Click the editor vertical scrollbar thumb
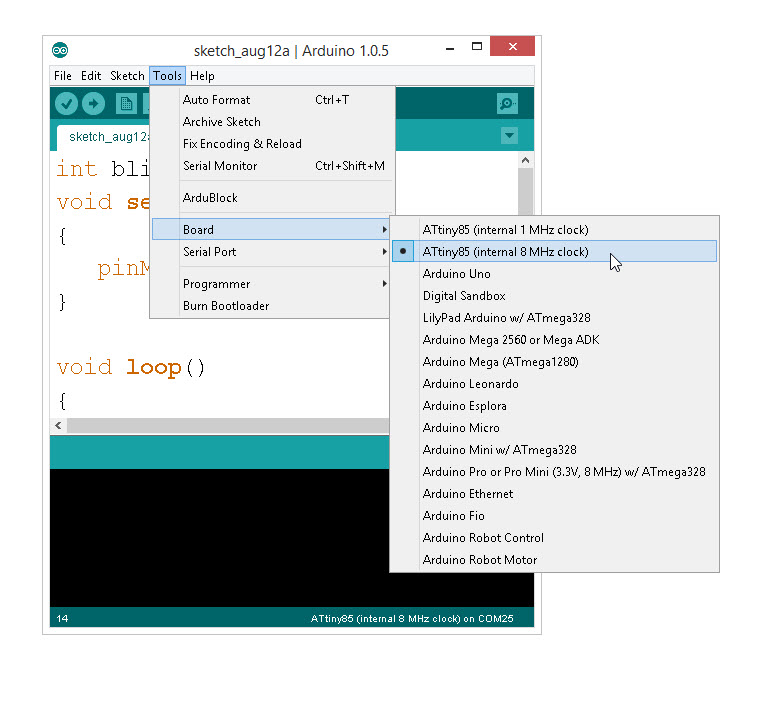Viewport: 766px width, 728px height. coord(525,192)
